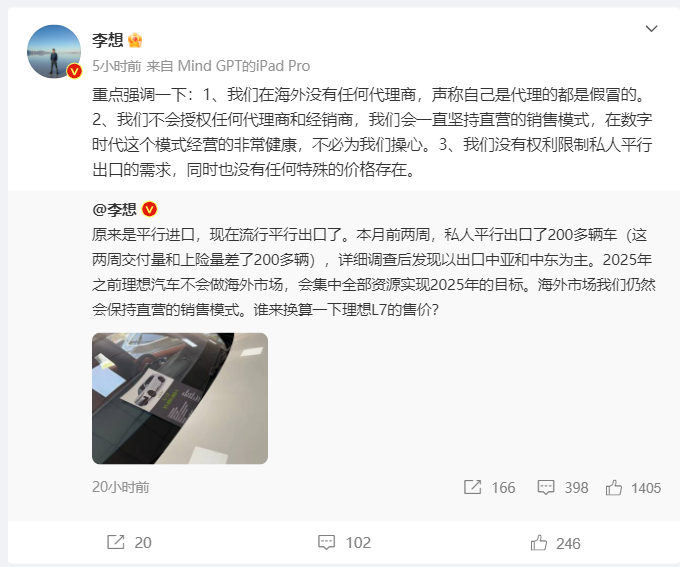Open the @李想 mention in the quoted post
The width and height of the screenshot is (680, 567).
click(x=114, y=210)
